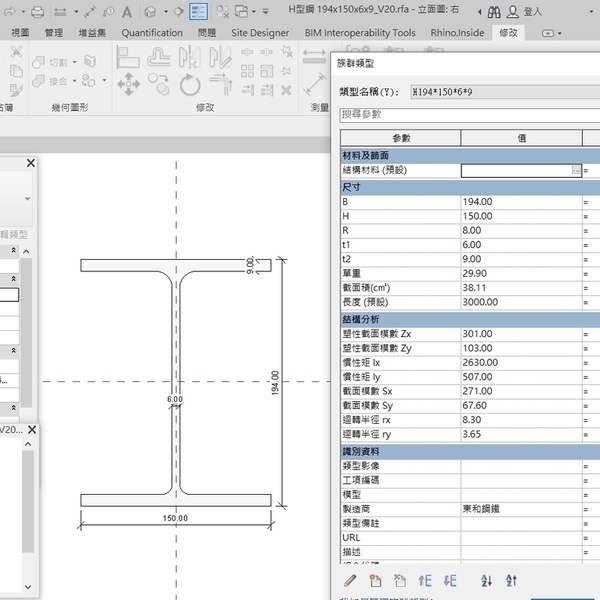Click the binoculars search icon
This screenshot has width=600, height=600.
(x=493, y=12)
